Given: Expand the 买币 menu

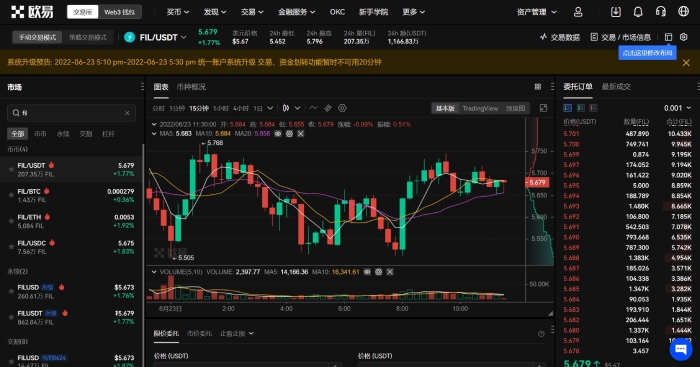Looking at the screenshot, I should coord(178,12).
